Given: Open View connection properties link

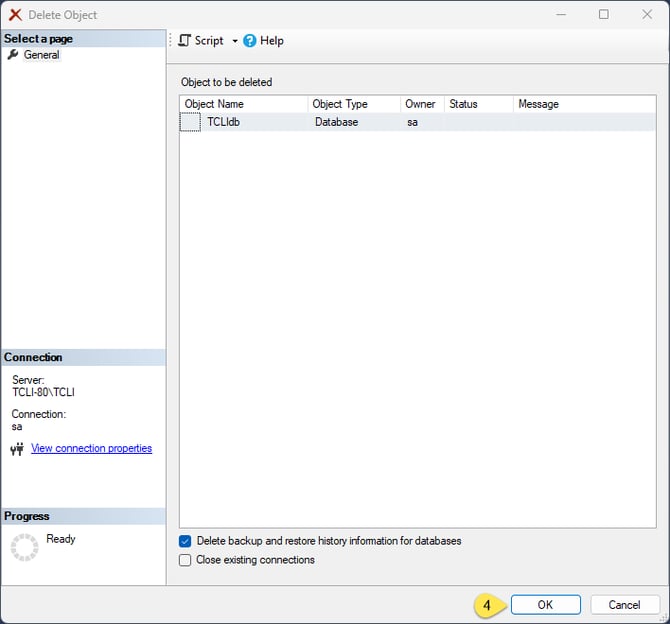Looking at the screenshot, I should (x=91, y=448).
